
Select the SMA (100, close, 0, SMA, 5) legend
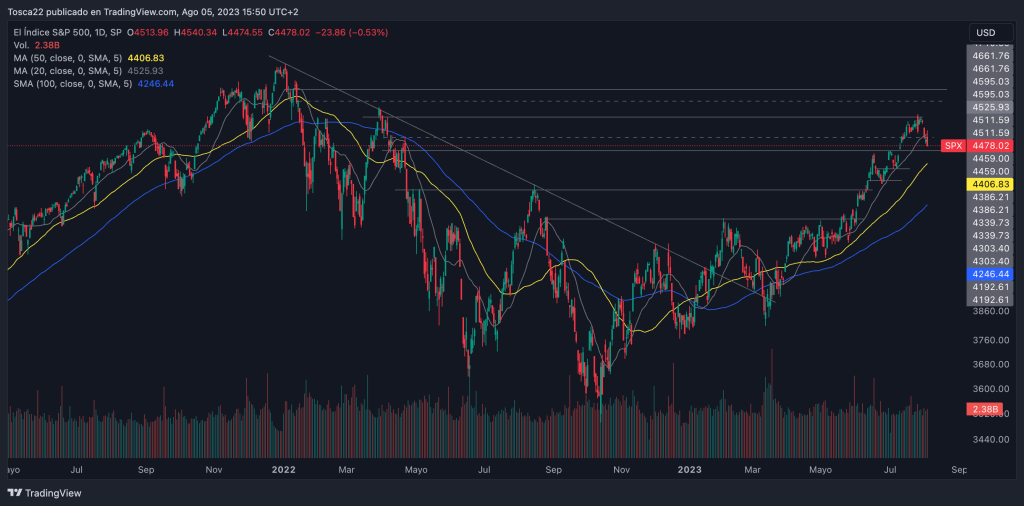point(71,84)
